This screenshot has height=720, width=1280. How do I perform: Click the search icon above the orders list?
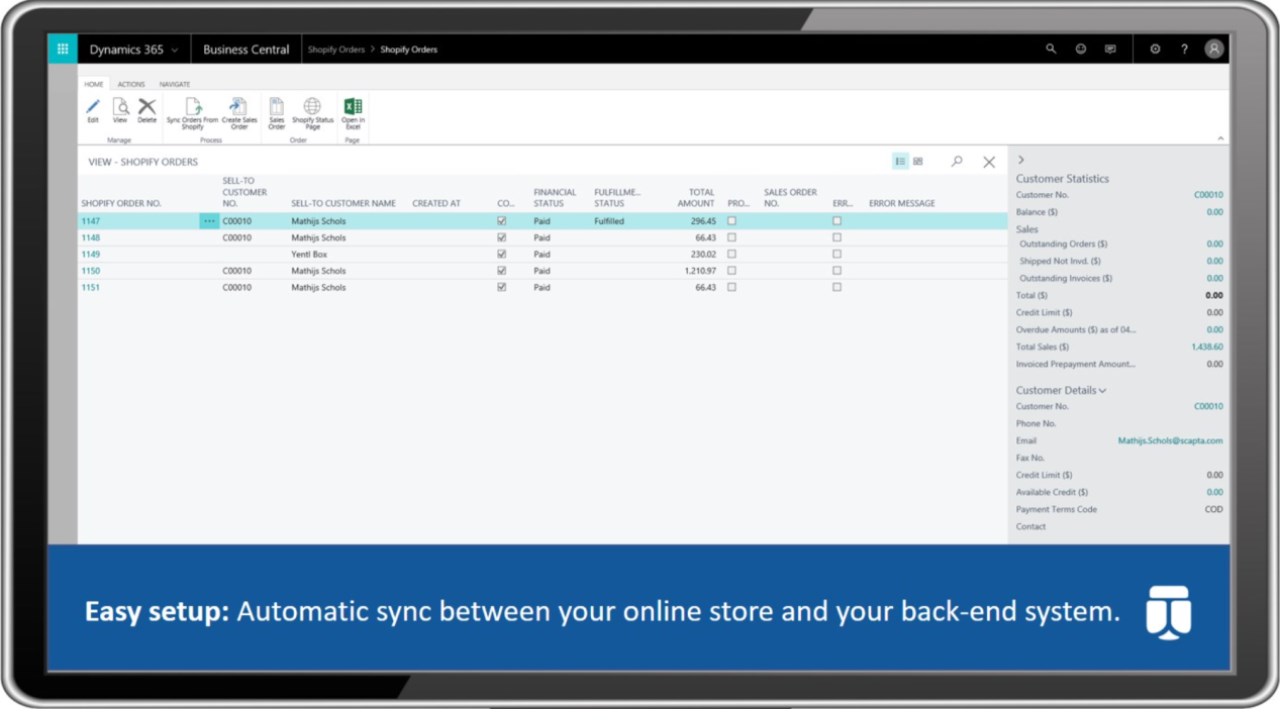pos(957,161)
